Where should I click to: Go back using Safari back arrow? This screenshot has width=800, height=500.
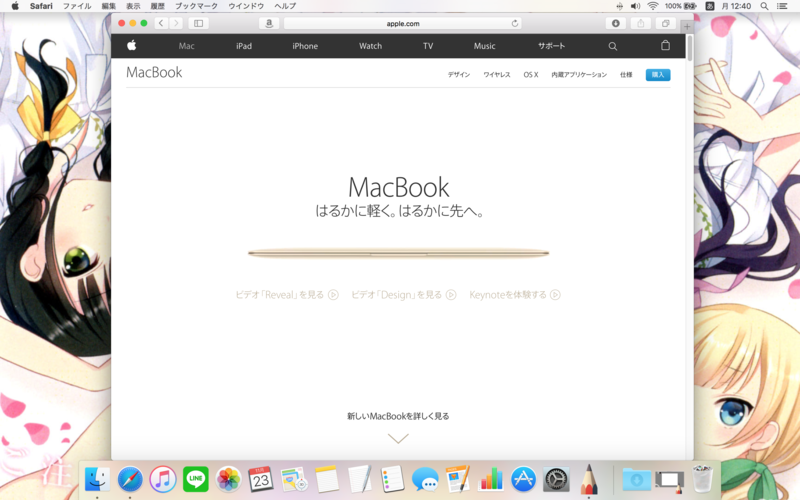click(x=161, y=23)
